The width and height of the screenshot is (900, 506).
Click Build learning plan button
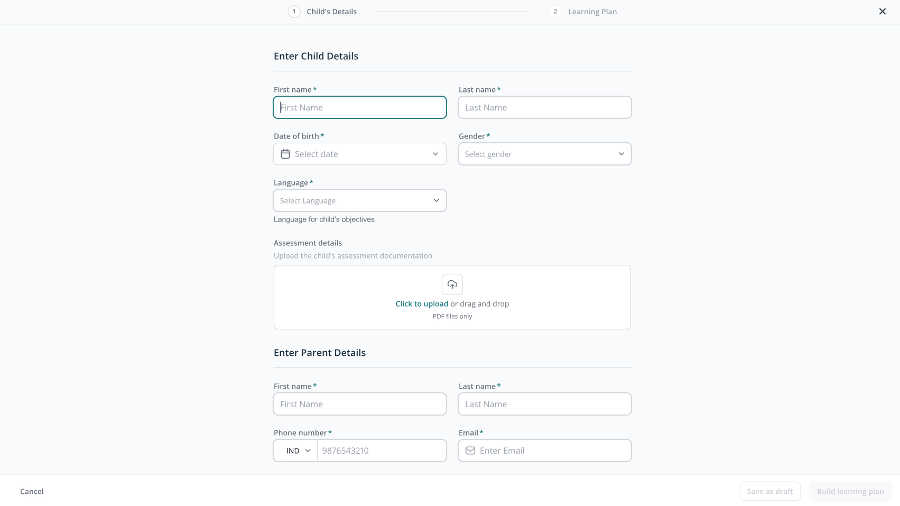click(x=850, y=491)
